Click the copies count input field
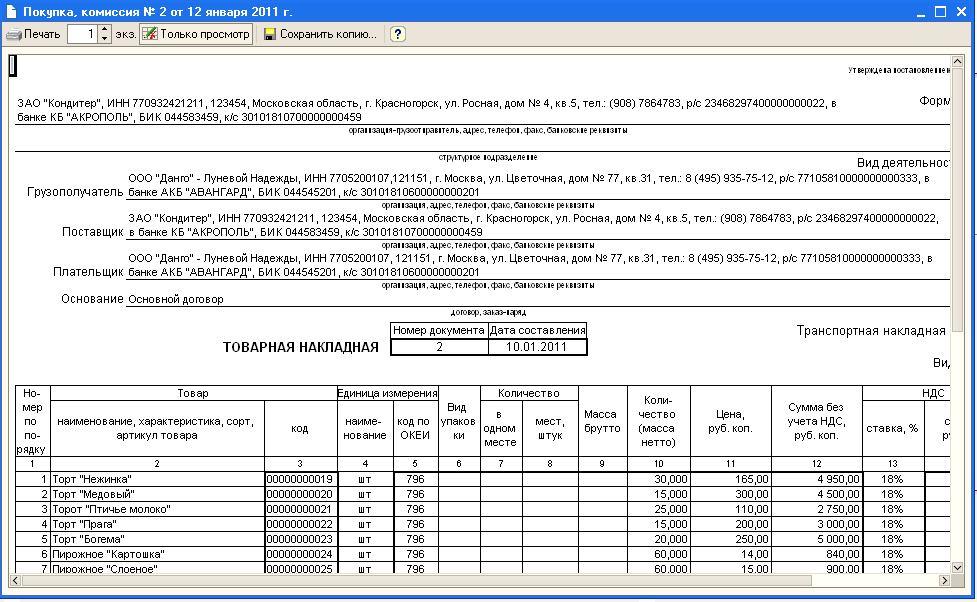The image size is (977, 602). (x=82, y=34)
